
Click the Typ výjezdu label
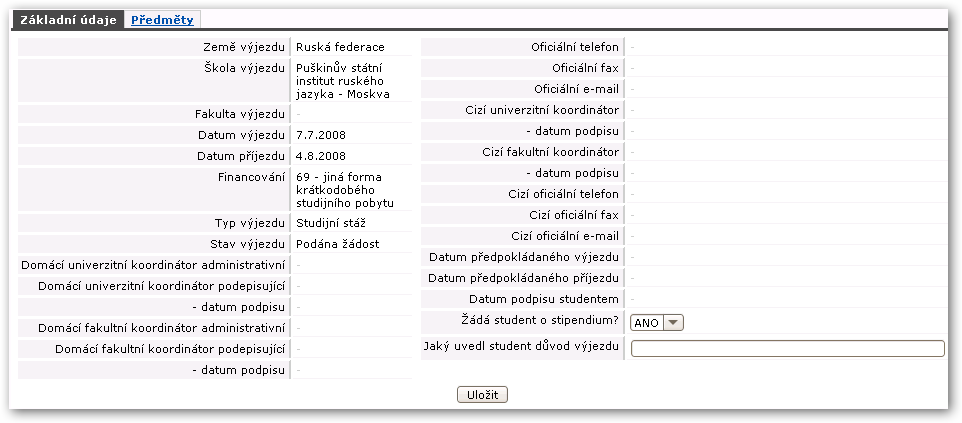[x=250, y=223]
